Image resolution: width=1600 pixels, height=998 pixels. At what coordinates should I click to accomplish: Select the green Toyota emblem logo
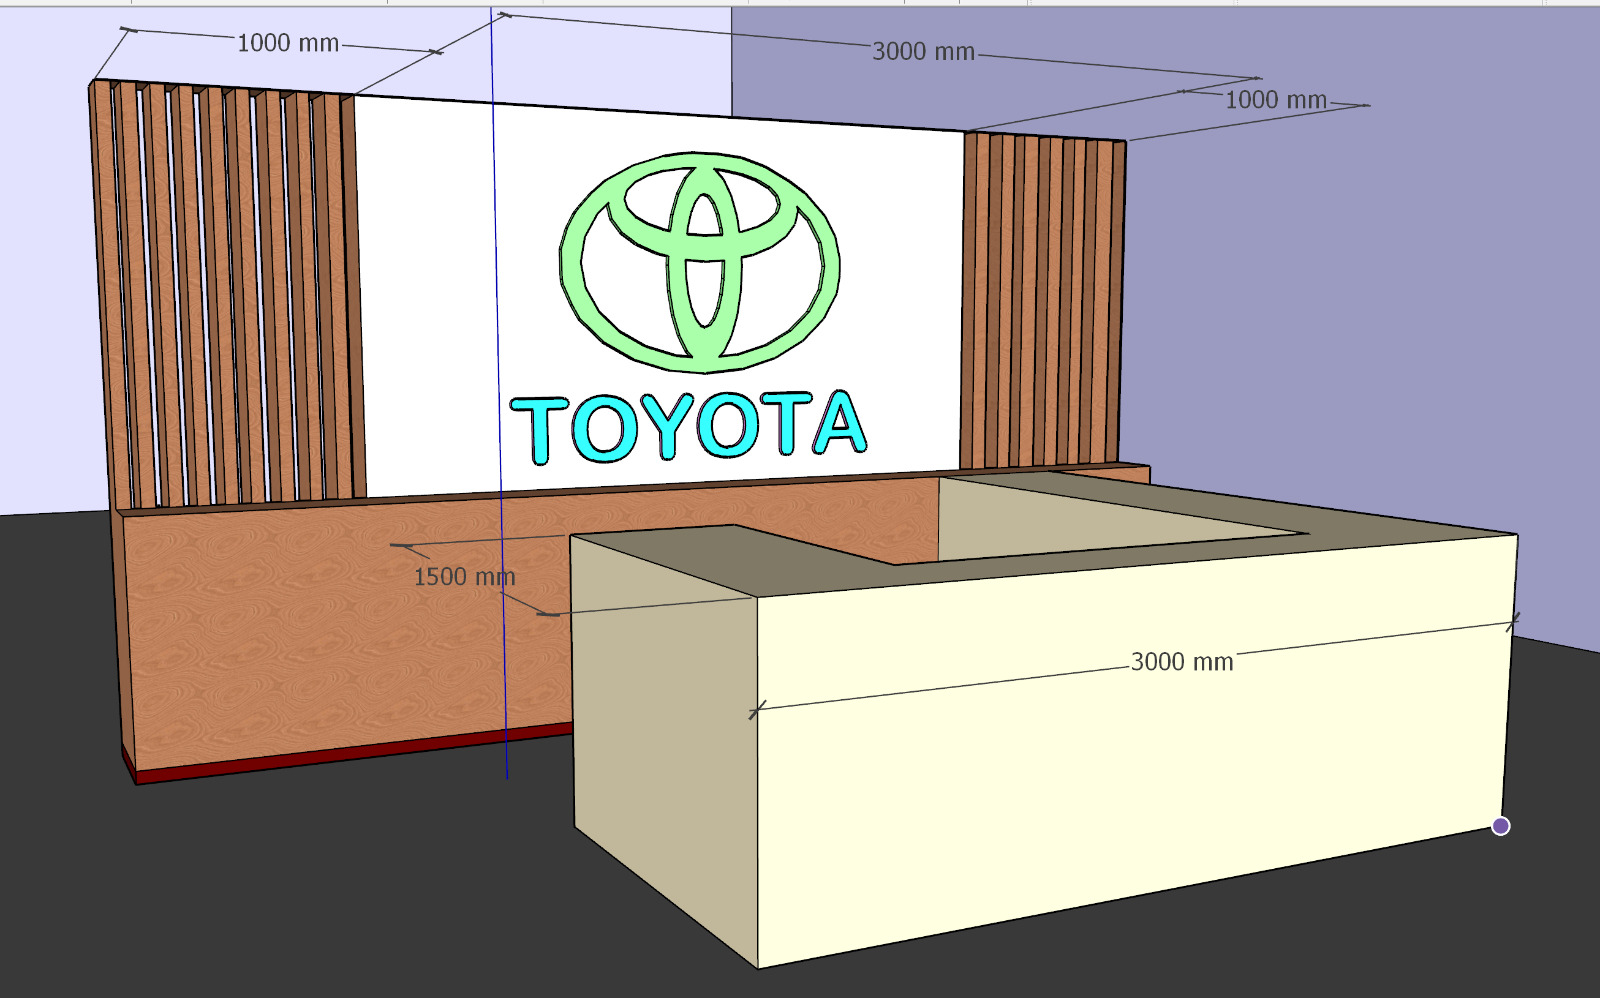[x=699, y=262]
